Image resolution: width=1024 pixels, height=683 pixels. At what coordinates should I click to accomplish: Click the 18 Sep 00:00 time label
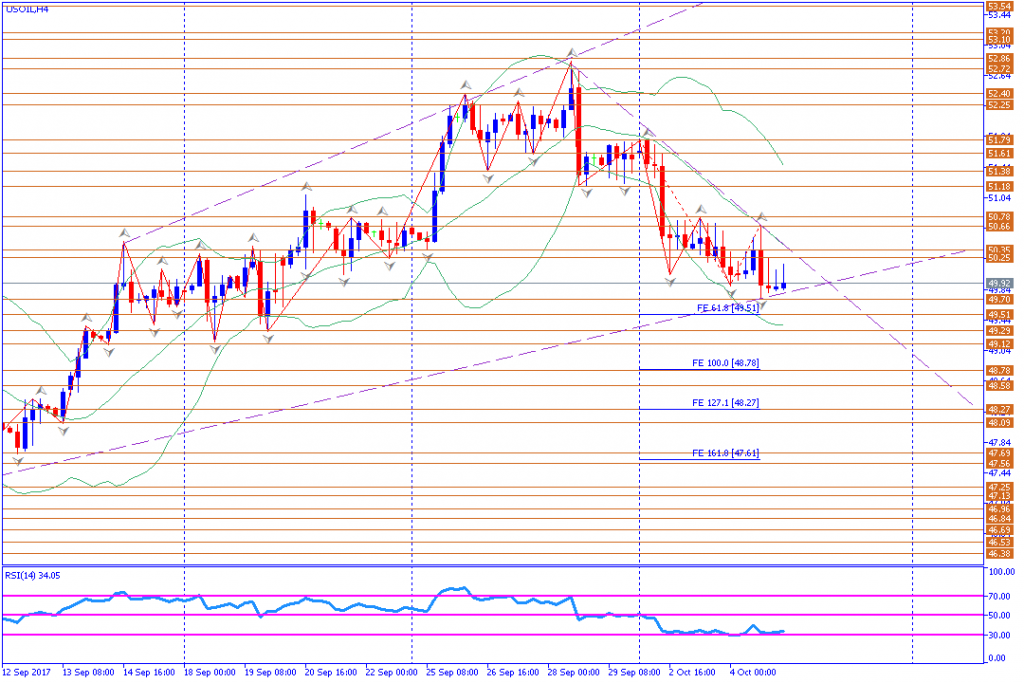tap(208, 673)
